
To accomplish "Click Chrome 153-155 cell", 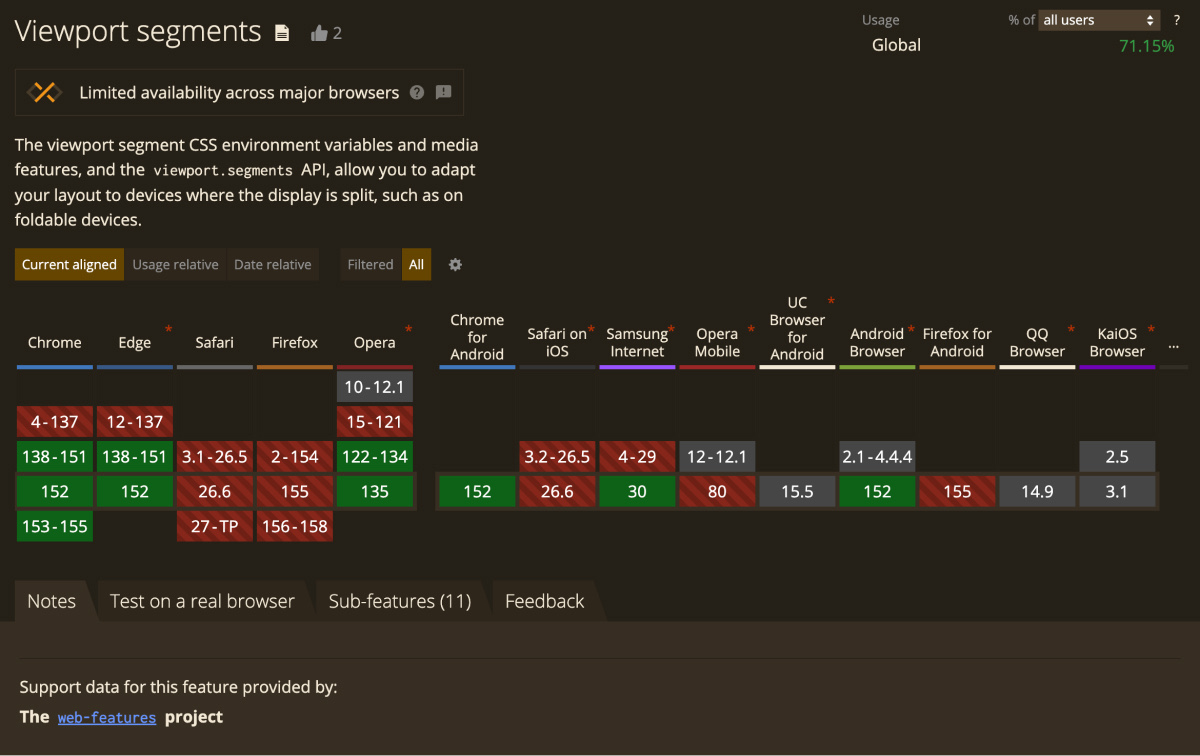I will [55, 526].
